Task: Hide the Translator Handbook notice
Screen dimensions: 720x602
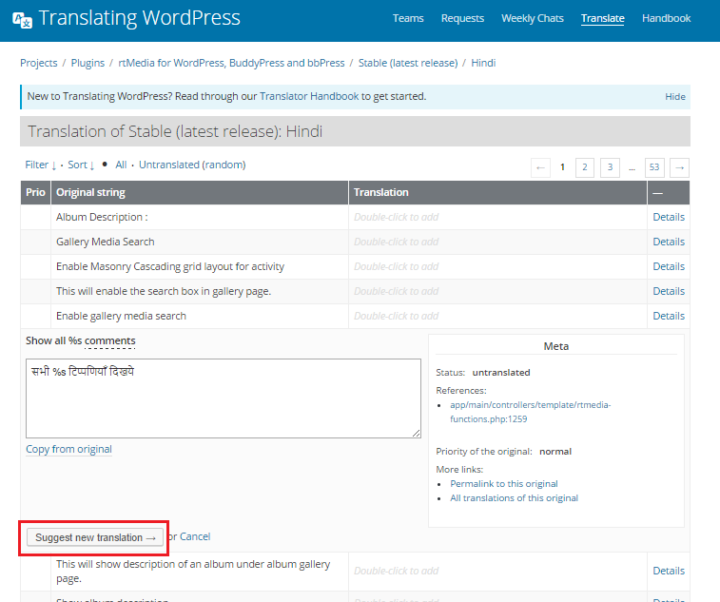Action: tap(675, 97)
